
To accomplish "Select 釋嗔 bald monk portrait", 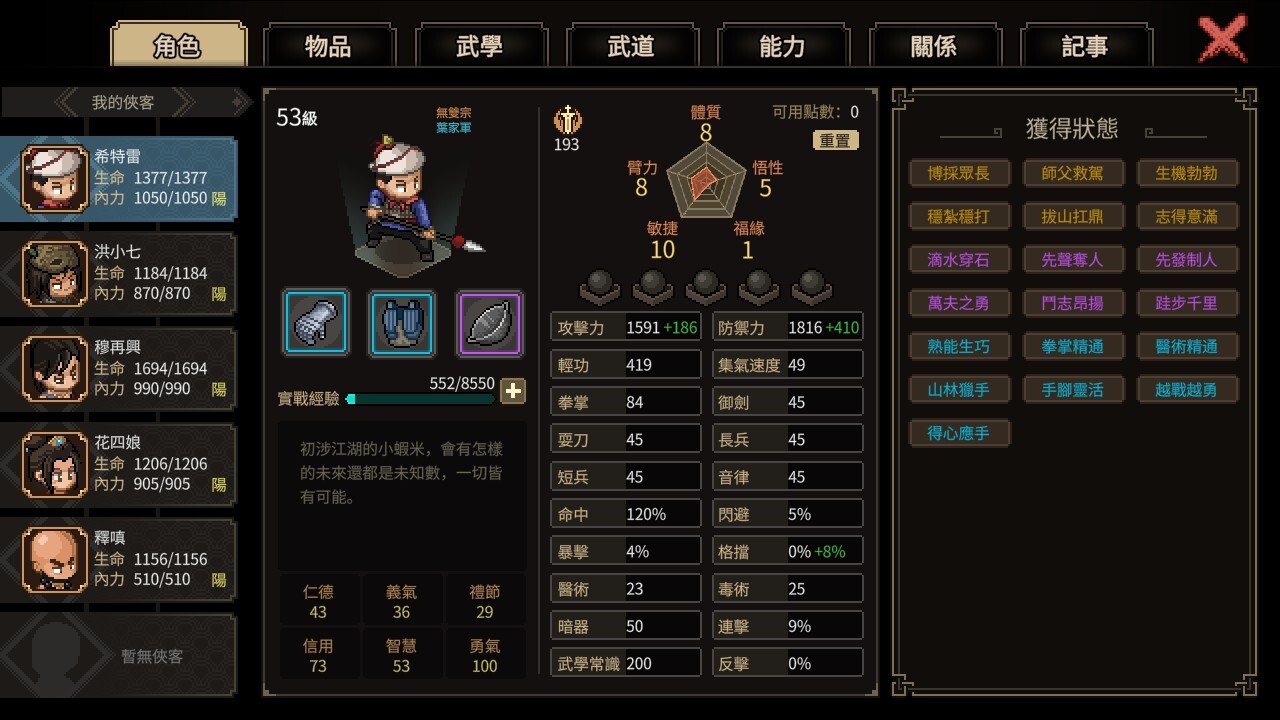I will 56,560.
